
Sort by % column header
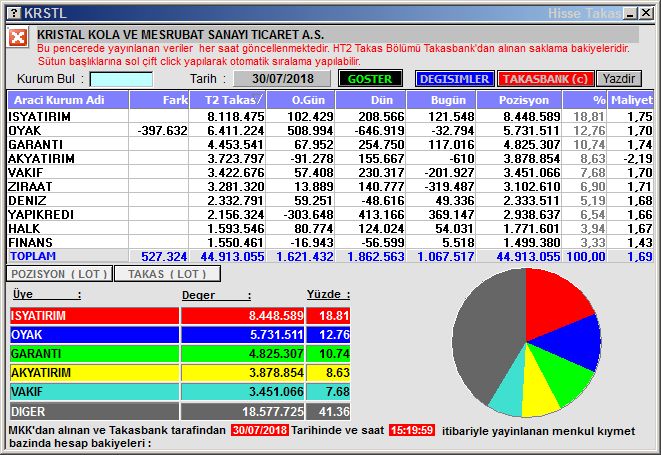click(x=585, y=100)
